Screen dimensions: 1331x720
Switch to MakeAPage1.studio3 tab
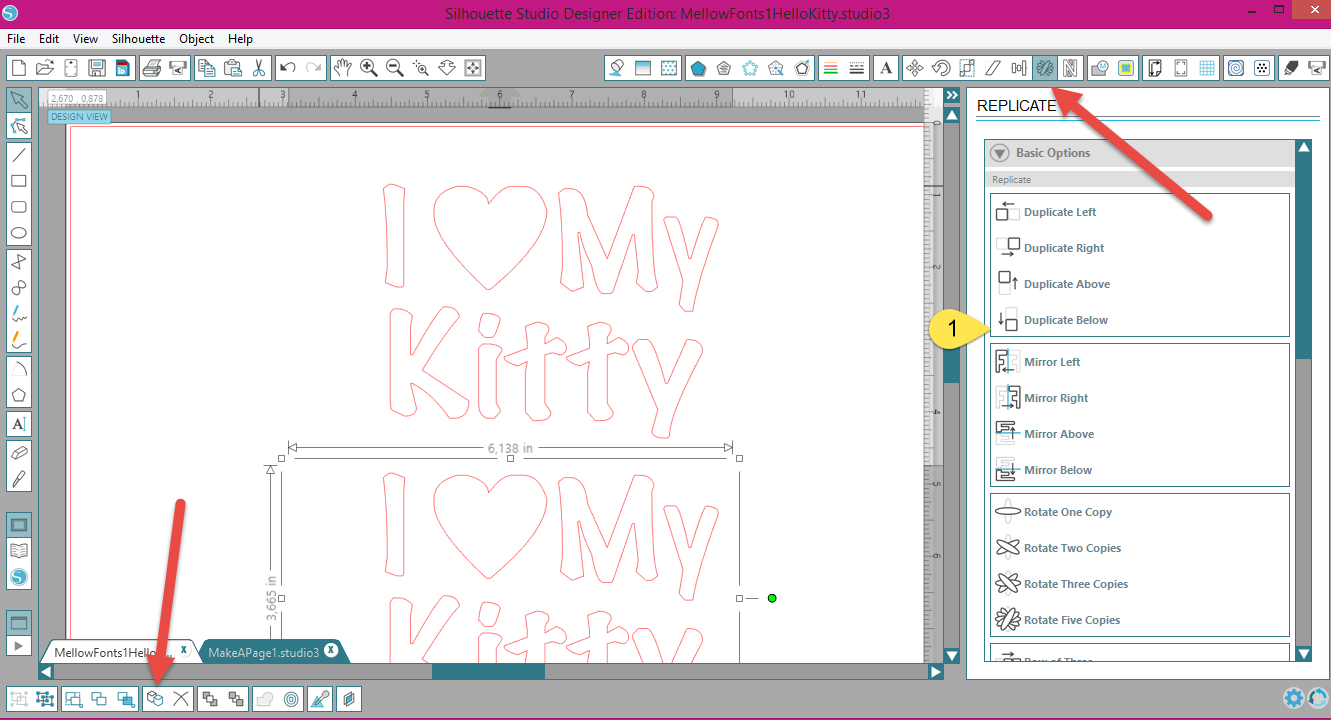[x=263, y=652]
